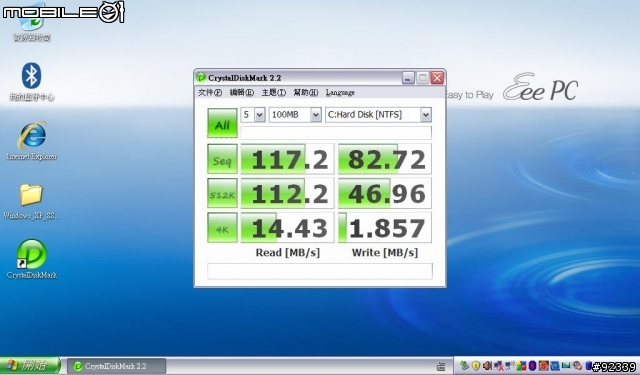Viewport: 640px width, 375px height.
Task: Open the Language menu
Action: pos(340,93)
